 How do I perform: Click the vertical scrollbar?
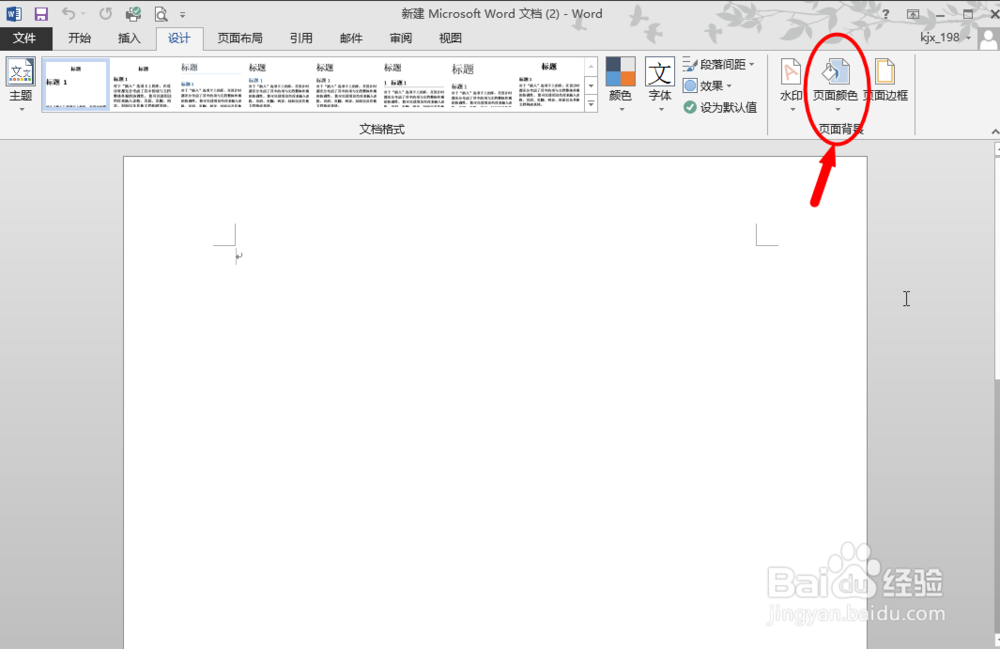pos(997,395)
